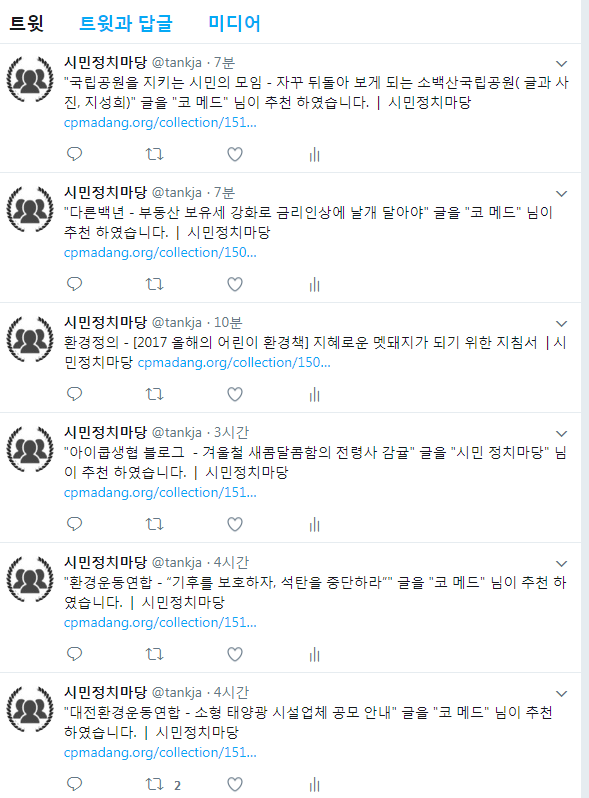Retweet the 환경정의 어린이 환경책 tweet

click(x=154, y=394)
